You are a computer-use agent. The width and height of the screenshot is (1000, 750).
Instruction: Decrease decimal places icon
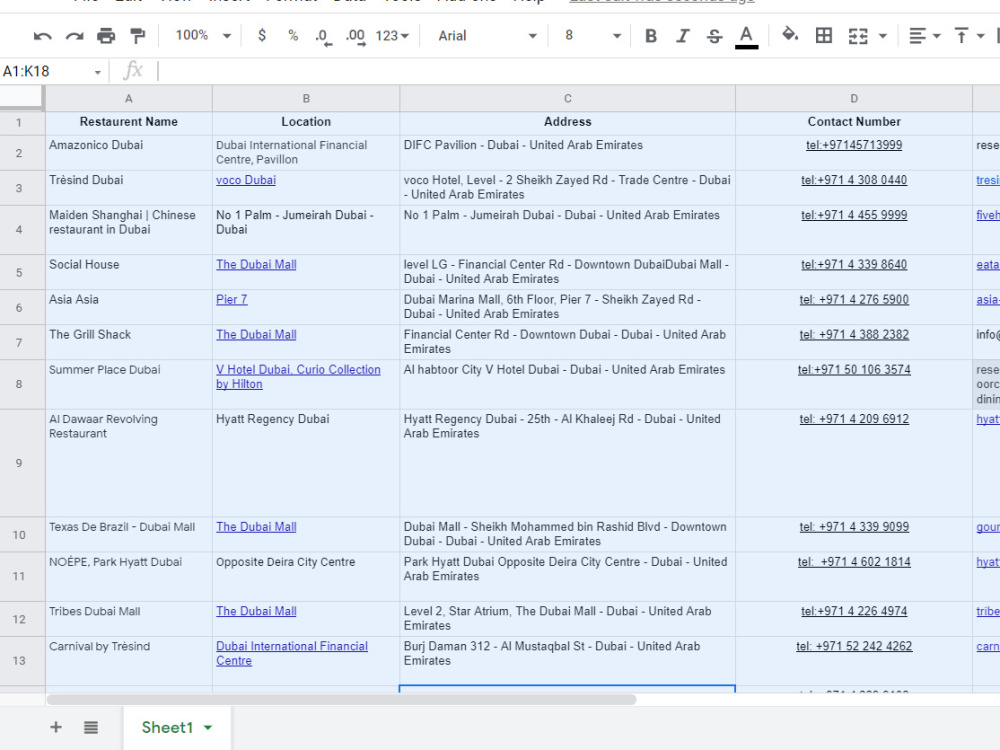pyautogui.click(x=323, y=36)
